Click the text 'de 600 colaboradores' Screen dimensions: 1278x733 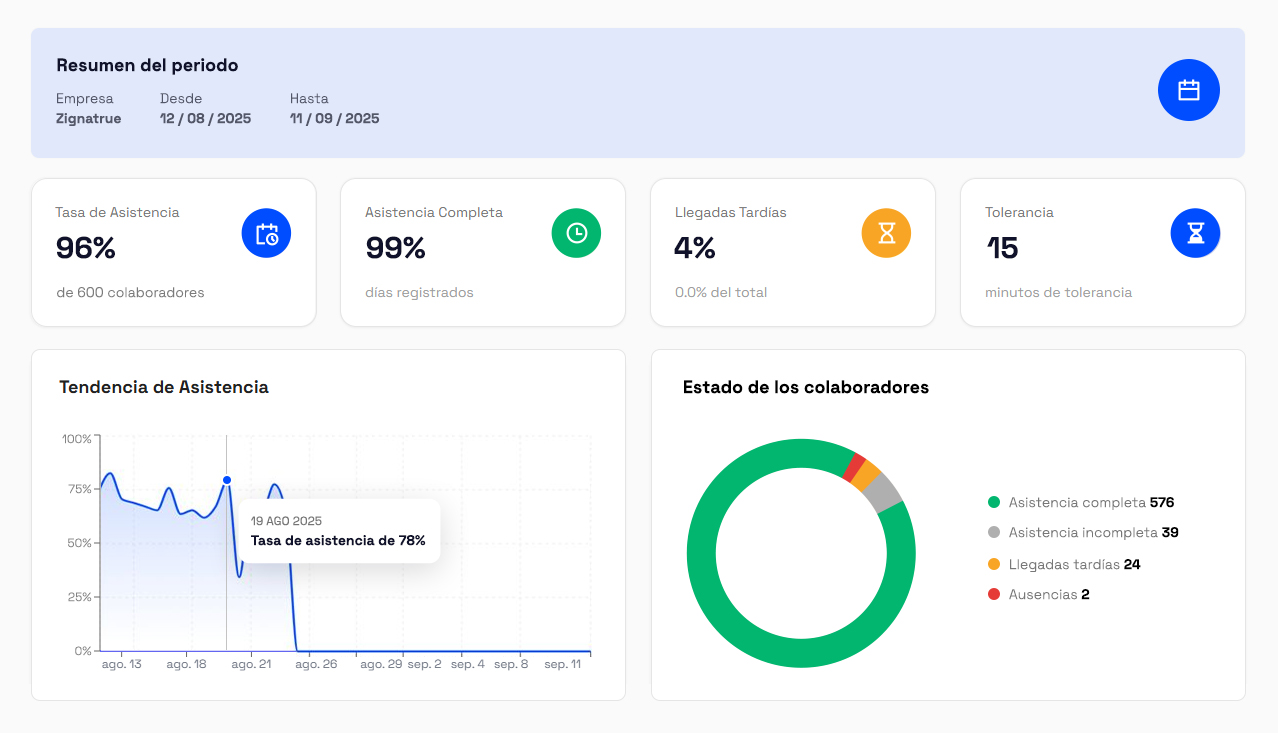pos(130,293)
